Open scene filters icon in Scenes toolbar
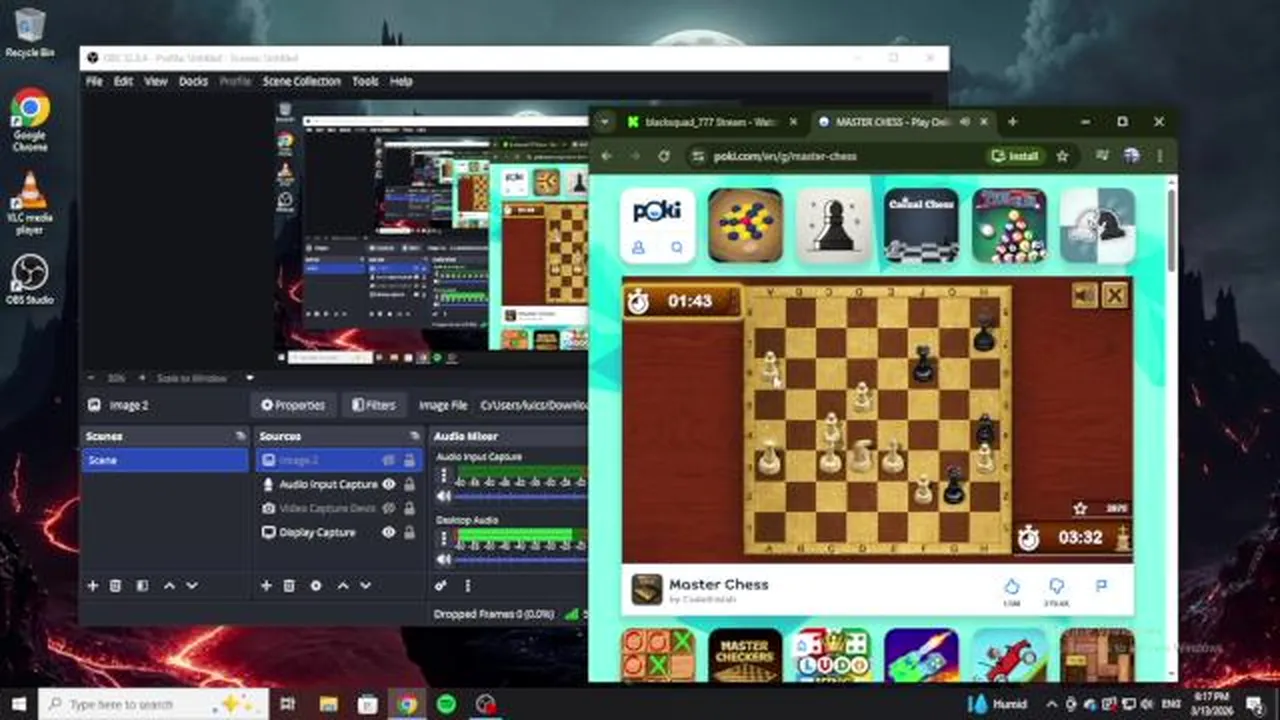The width and height of the screenshot is (1280, 720). pyautogui.click(x=141, y=586)
